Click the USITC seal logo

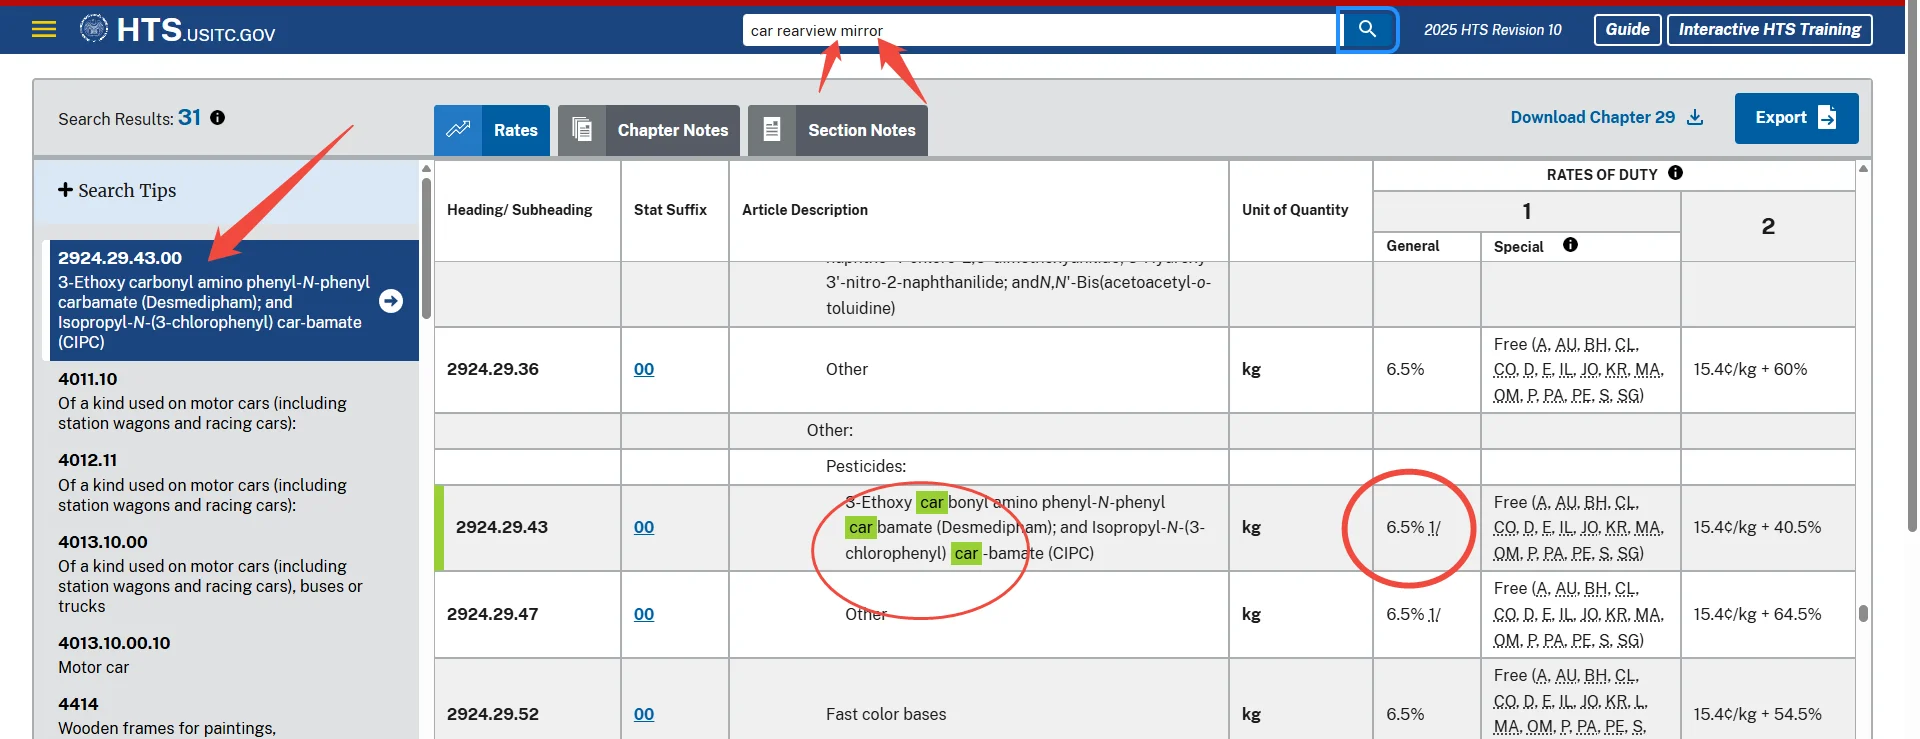click(94, 29)
